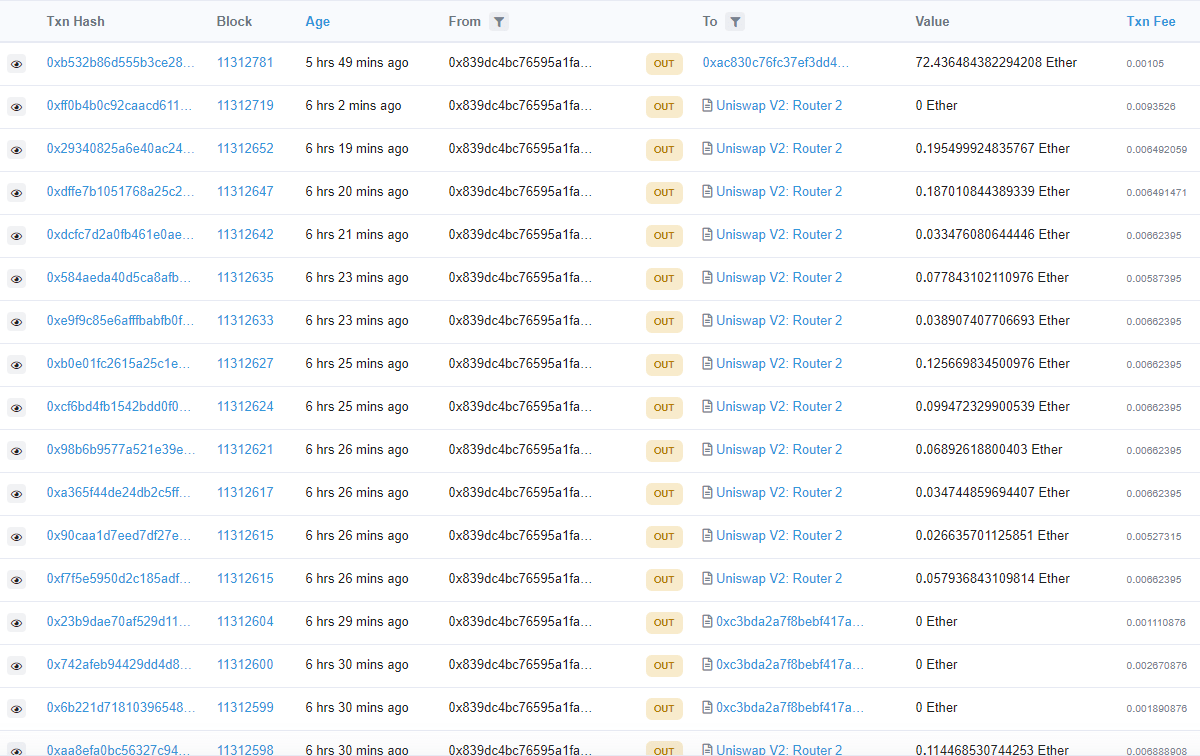The image size is (1200, 756).
Task: Open block 11312627
Action: point(245,363)
